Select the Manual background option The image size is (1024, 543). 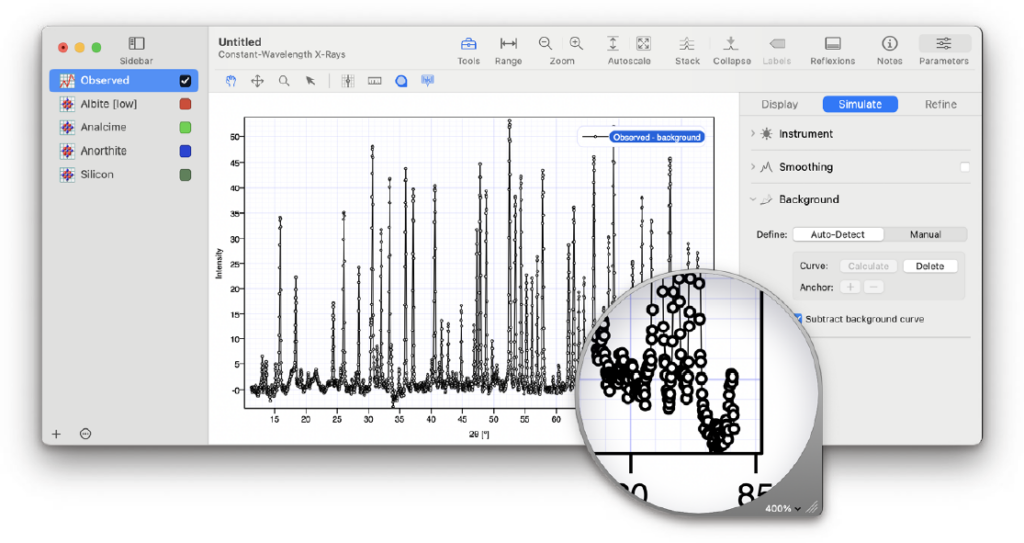pyautogui.click(x=925, y=234)
